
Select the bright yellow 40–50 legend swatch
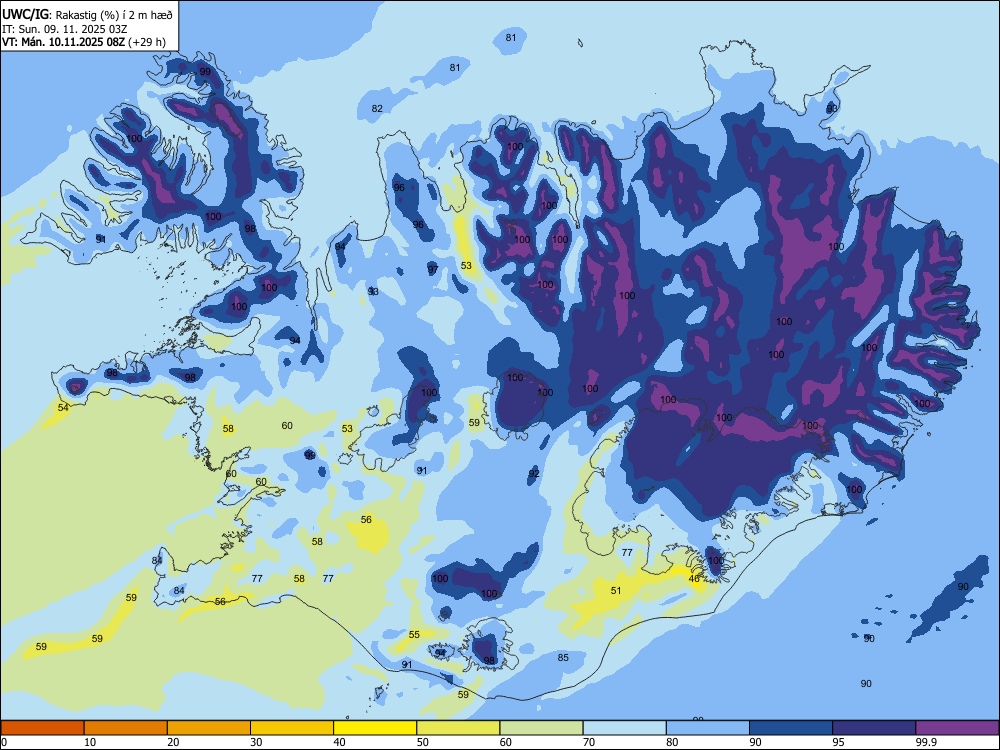click(375, 728)
